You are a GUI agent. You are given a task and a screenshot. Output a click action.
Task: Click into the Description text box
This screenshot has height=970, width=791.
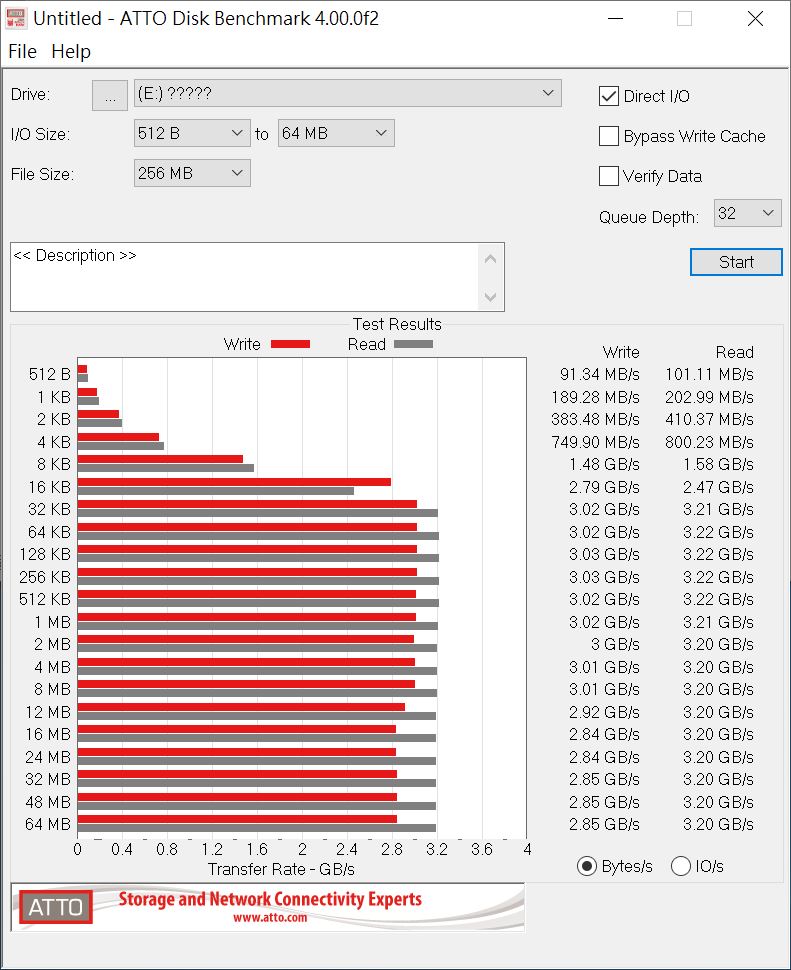(245, 277)
